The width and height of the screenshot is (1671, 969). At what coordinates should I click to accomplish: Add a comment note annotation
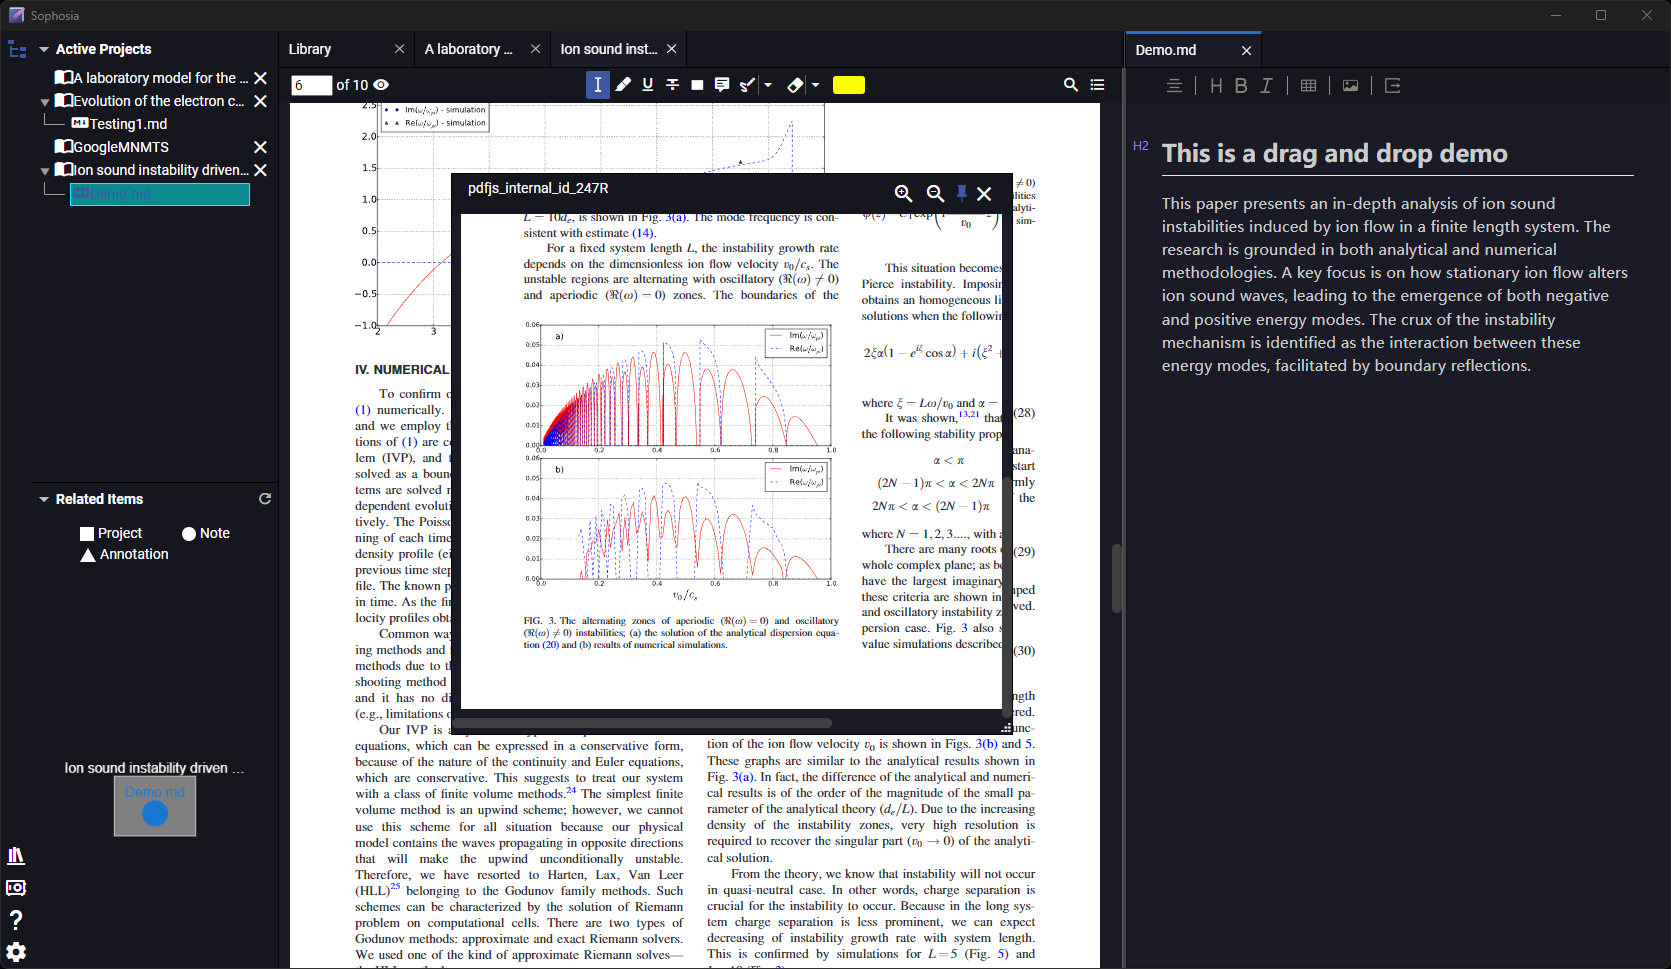point(722,85)
